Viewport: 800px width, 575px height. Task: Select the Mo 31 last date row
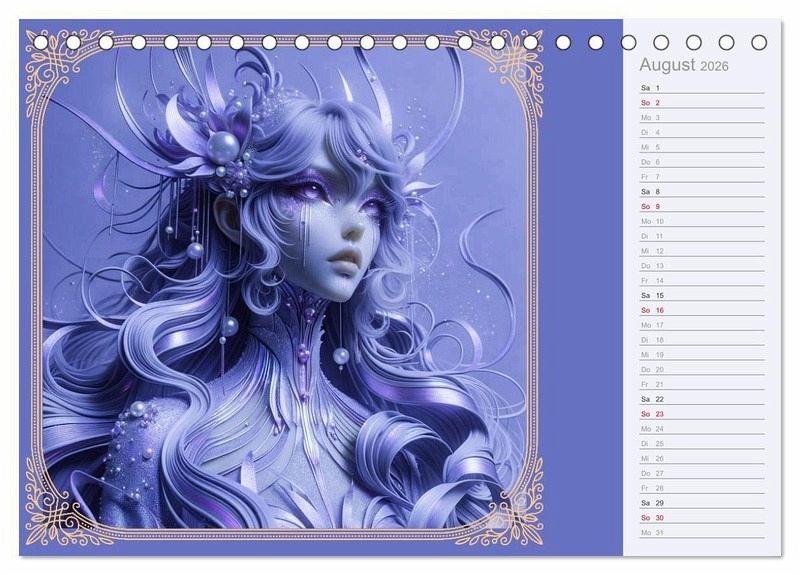point(700,532)
